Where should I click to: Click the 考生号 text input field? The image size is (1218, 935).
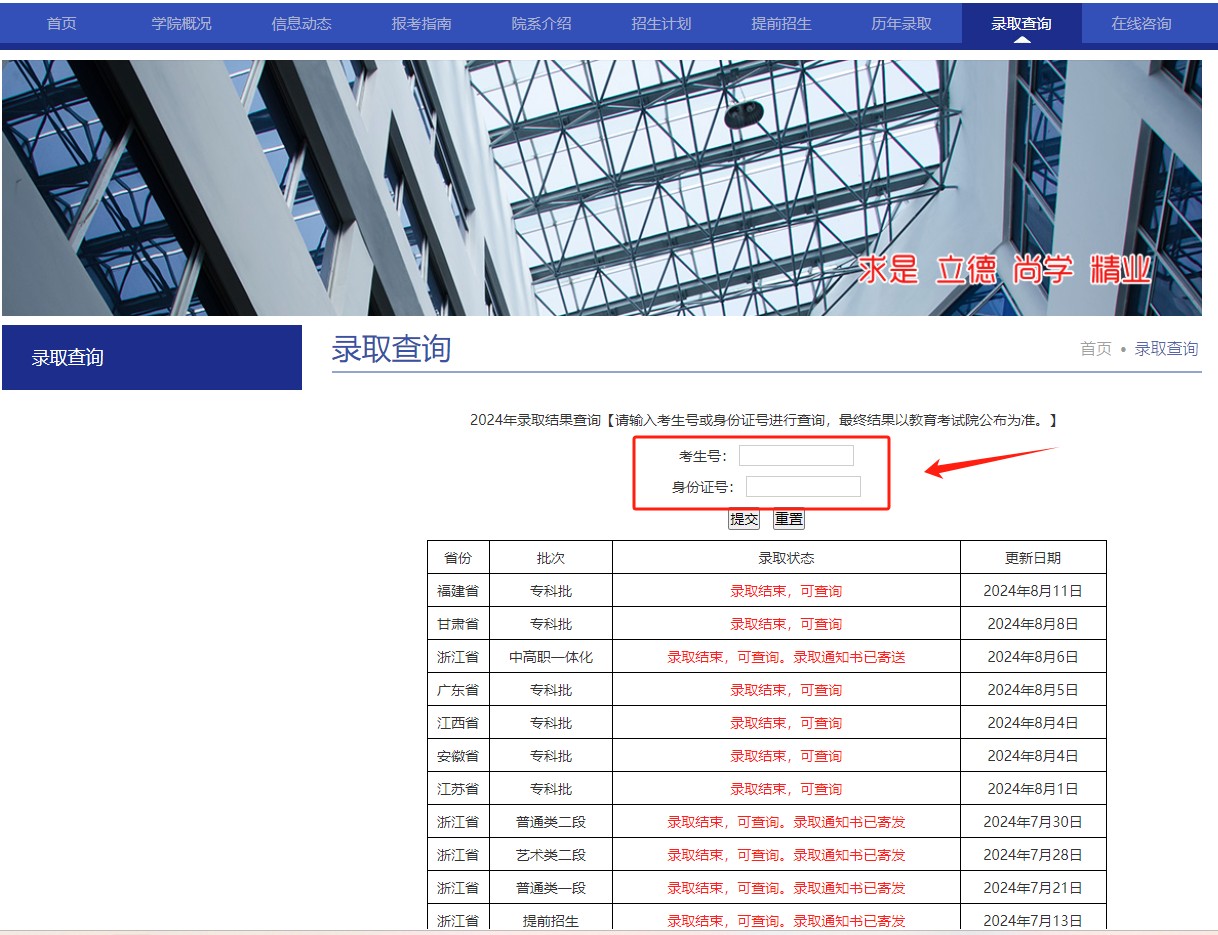click(x=796, y=456)
